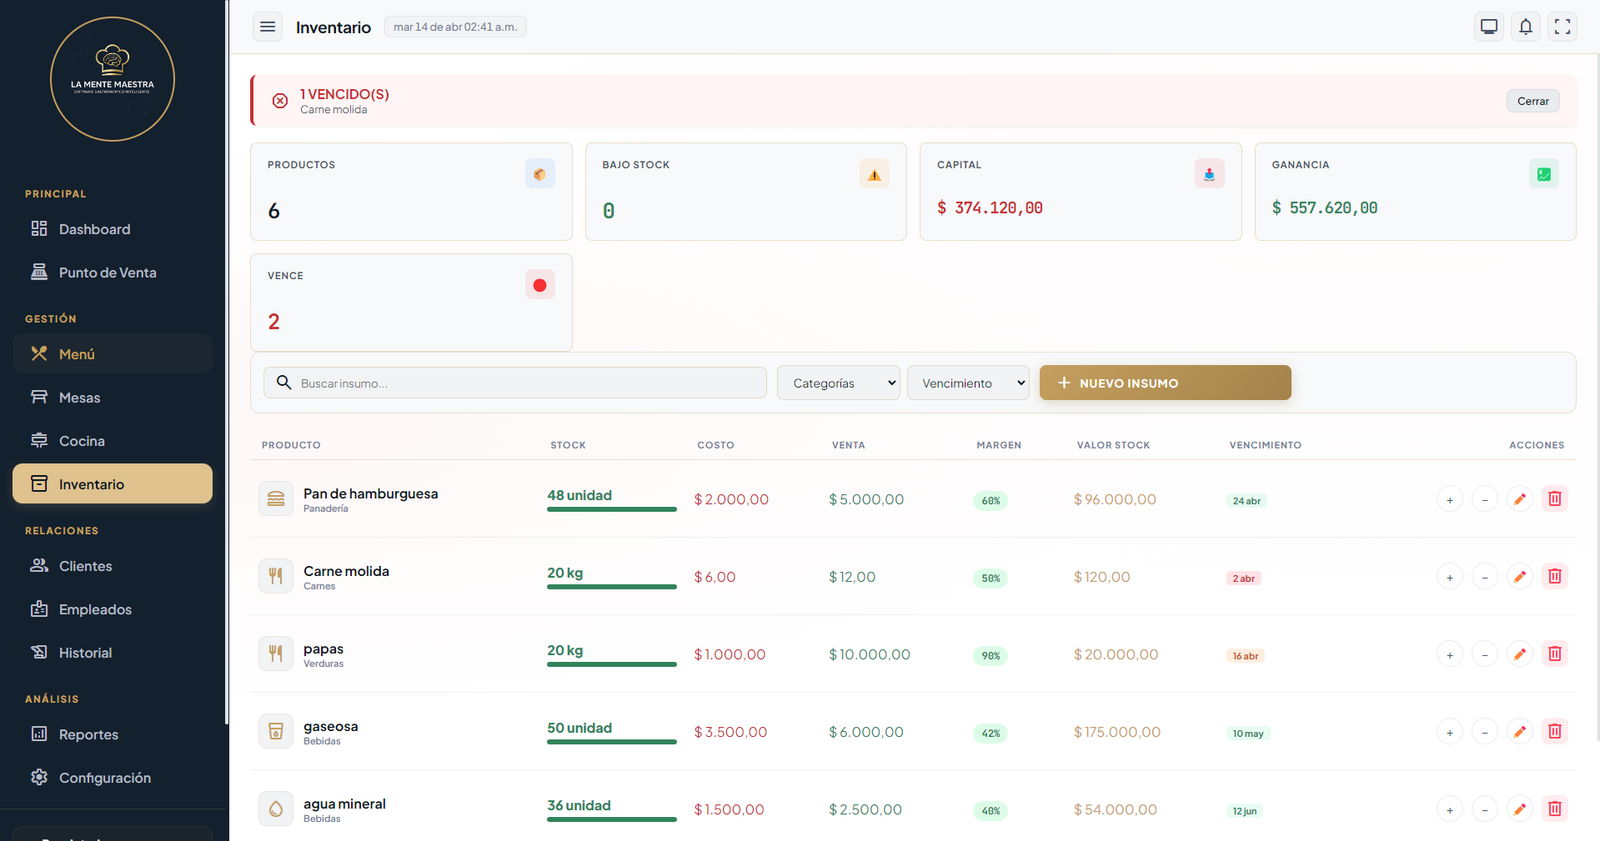Click the '$ 175.000,00' stock value
The height and width of the screenshot is (841, 1600).
1117,732
